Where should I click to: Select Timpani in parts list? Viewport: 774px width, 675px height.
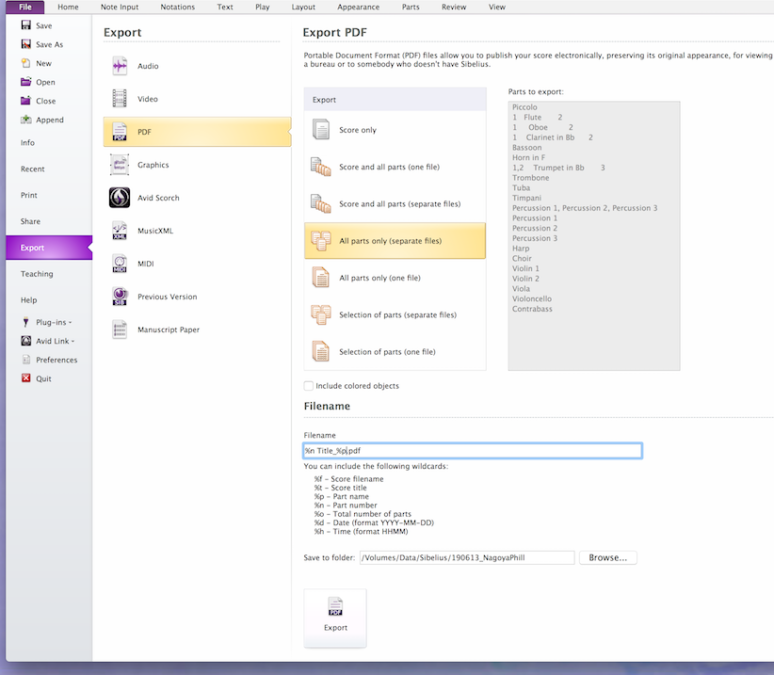coord(527,198)
